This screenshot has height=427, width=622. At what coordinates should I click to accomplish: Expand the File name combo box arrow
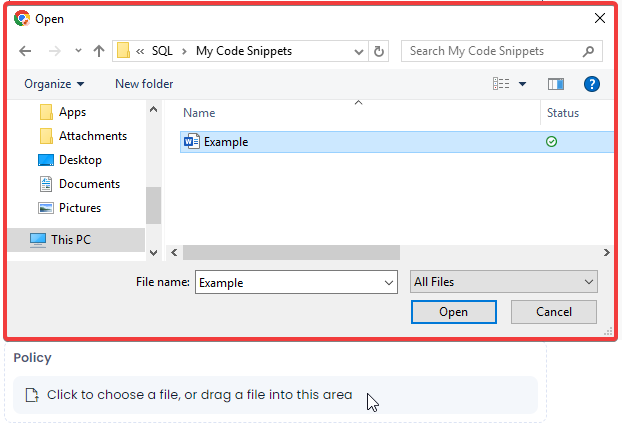point(389,283)
